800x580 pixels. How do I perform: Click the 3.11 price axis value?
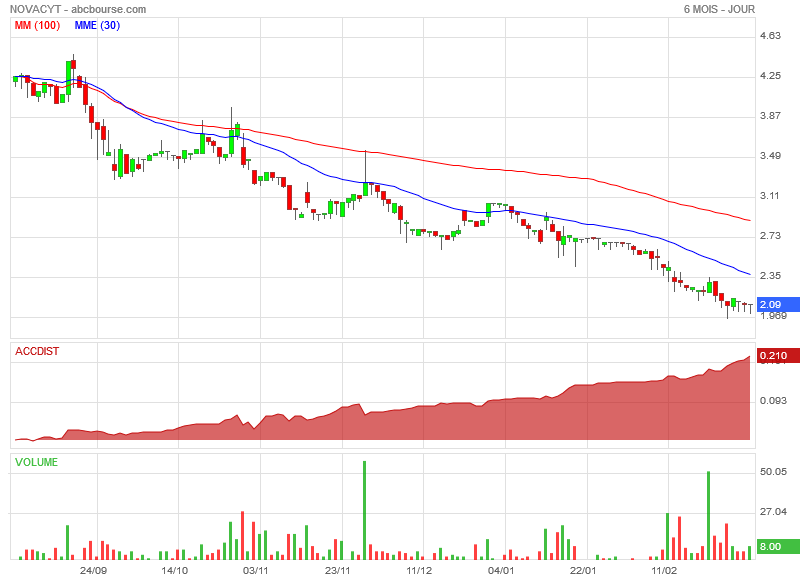click(770, 196)
